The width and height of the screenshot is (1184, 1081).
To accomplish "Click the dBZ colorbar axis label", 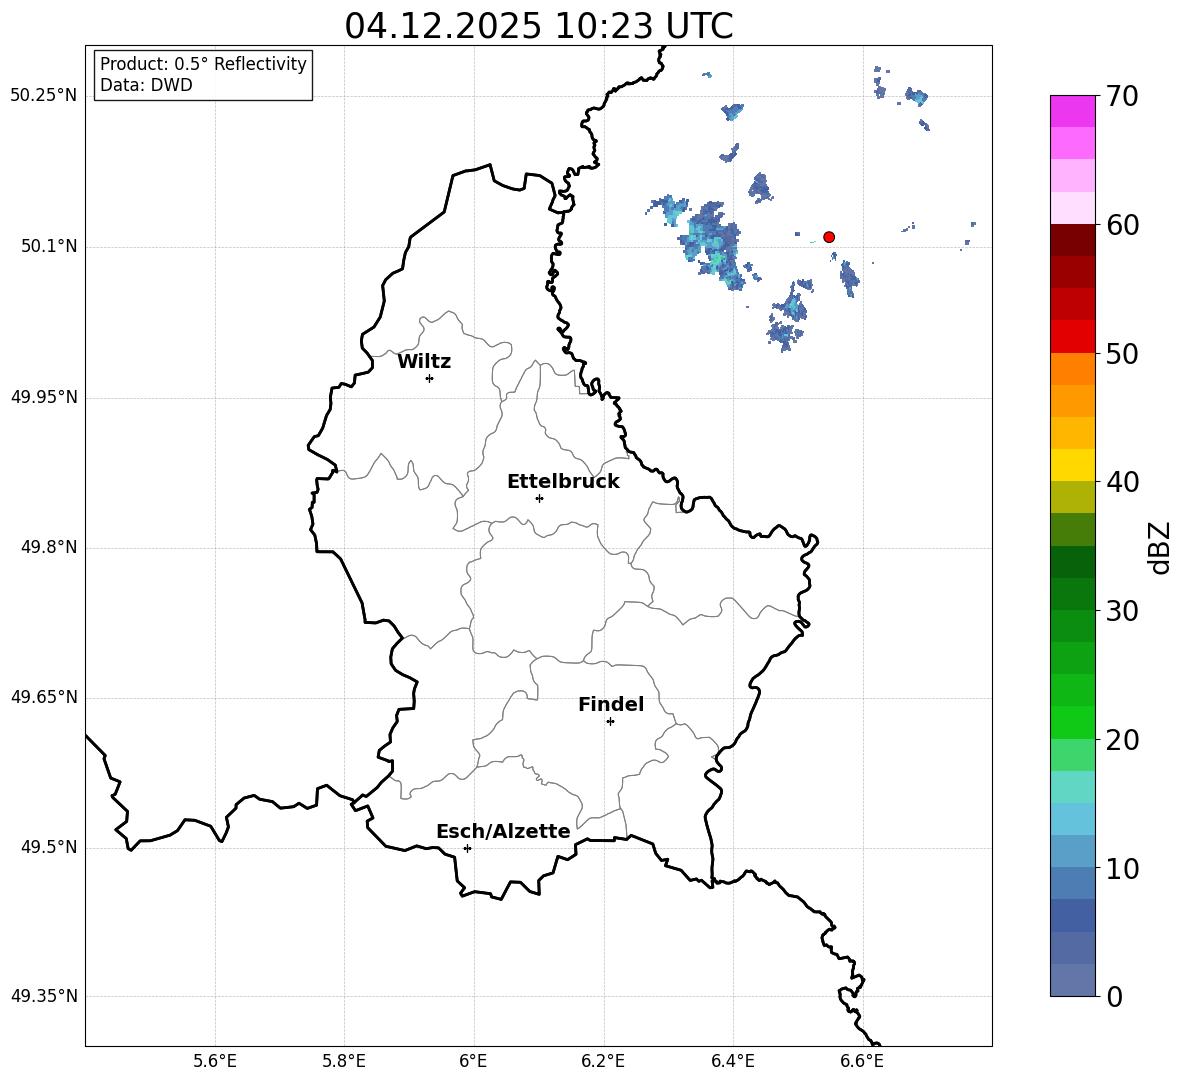I will (1159, 547).
